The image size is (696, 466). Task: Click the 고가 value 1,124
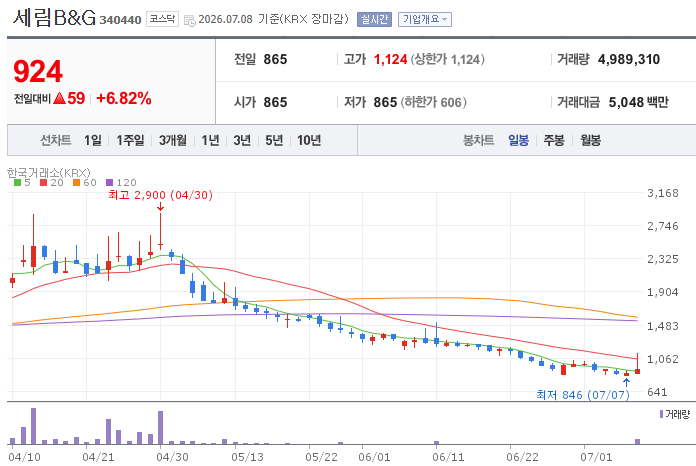(390, 59)
